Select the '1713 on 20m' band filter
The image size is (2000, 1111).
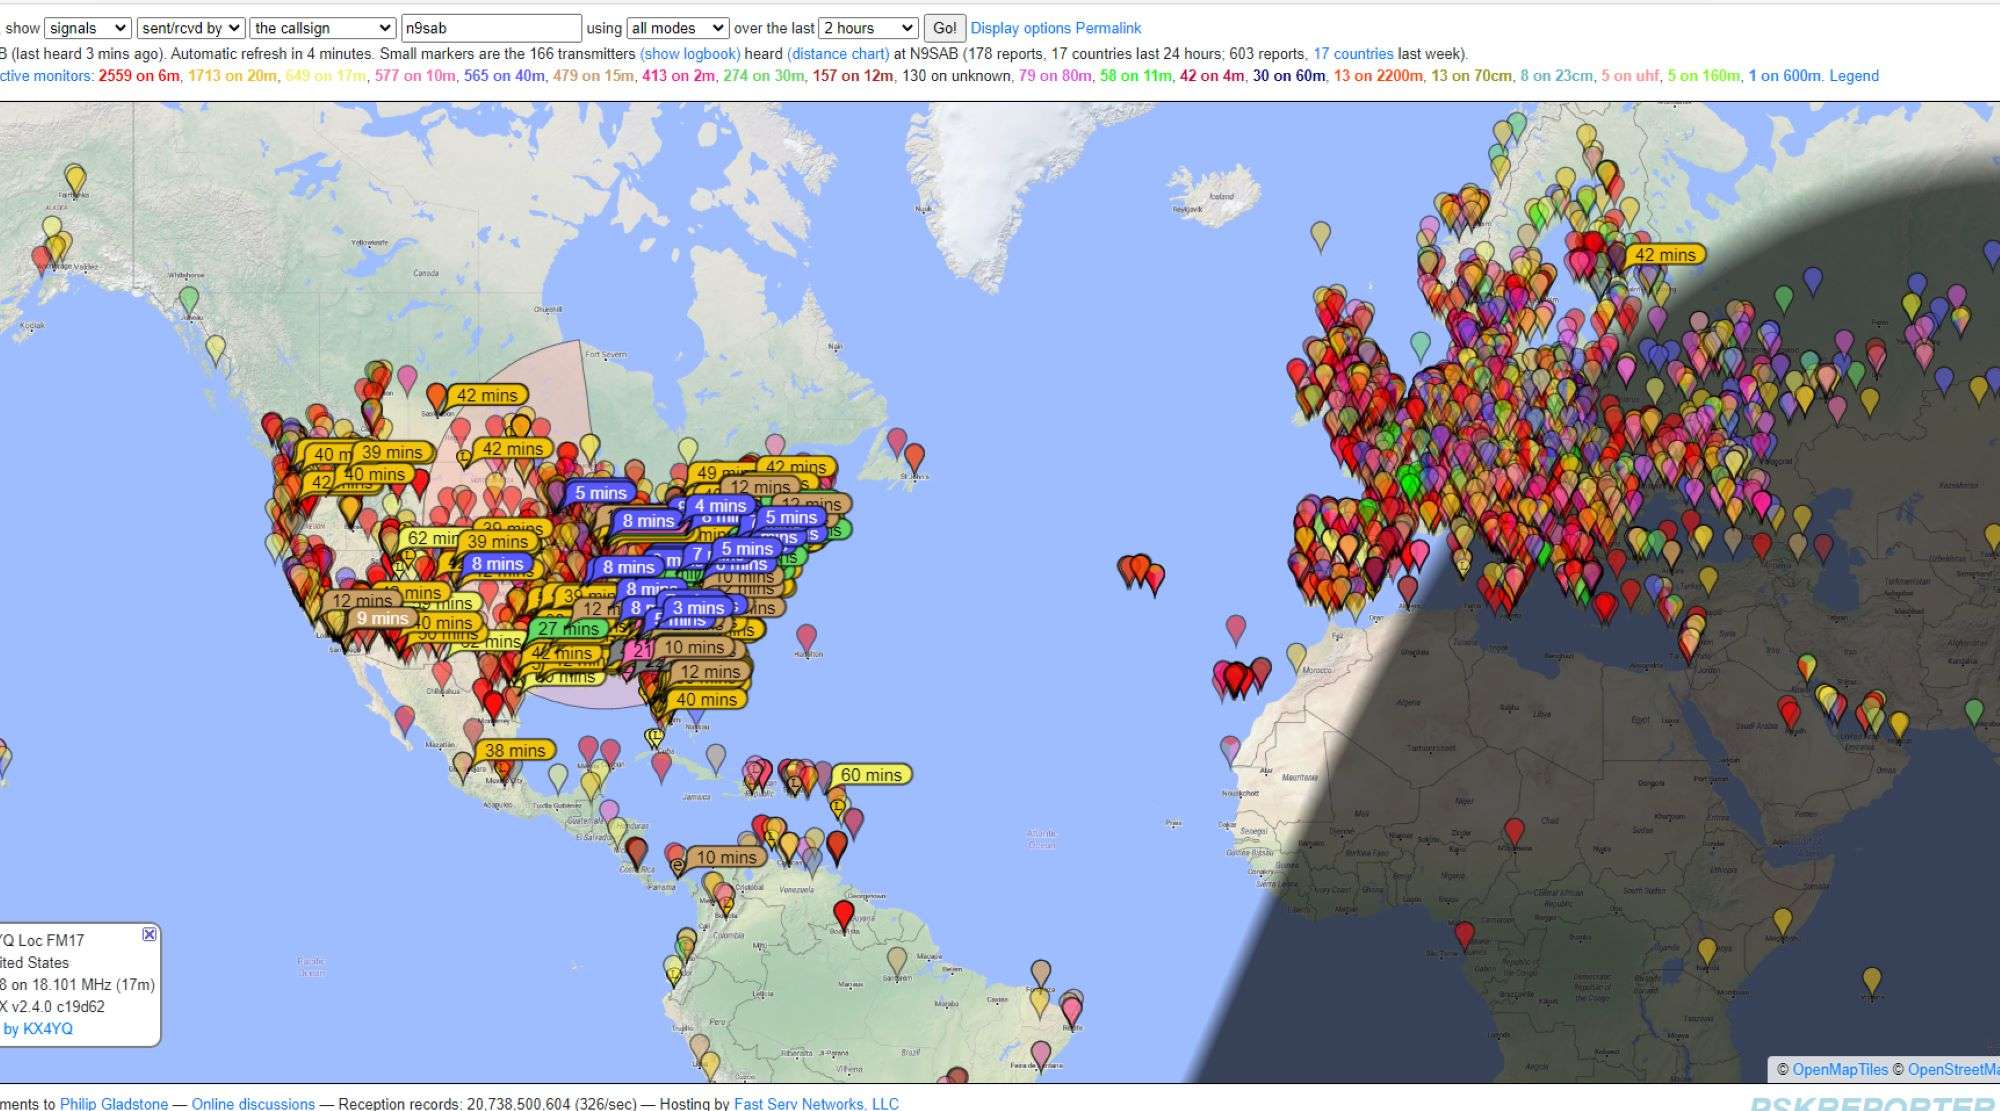232,76
